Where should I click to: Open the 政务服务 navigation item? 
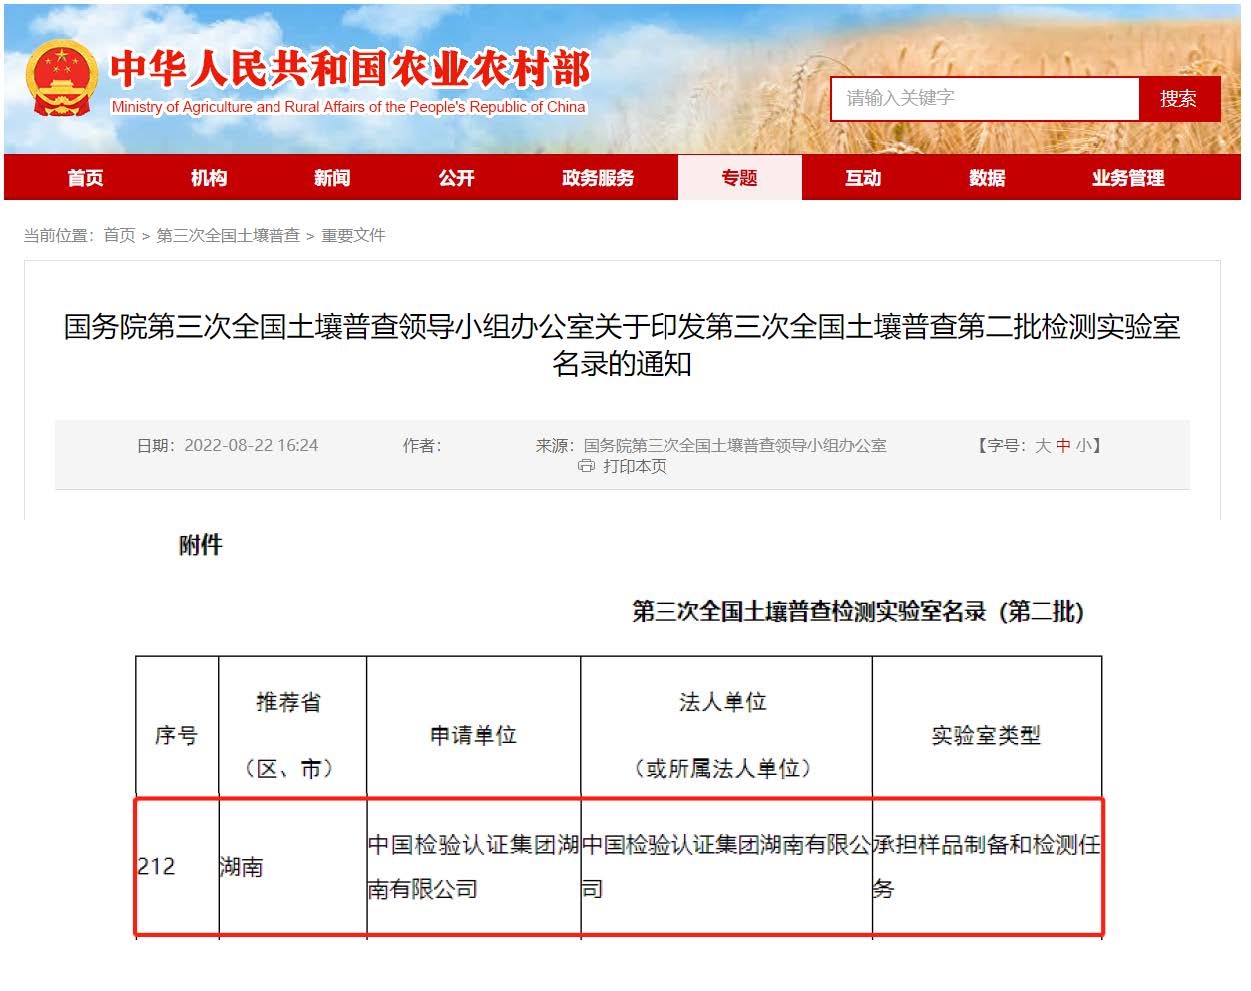598,178
